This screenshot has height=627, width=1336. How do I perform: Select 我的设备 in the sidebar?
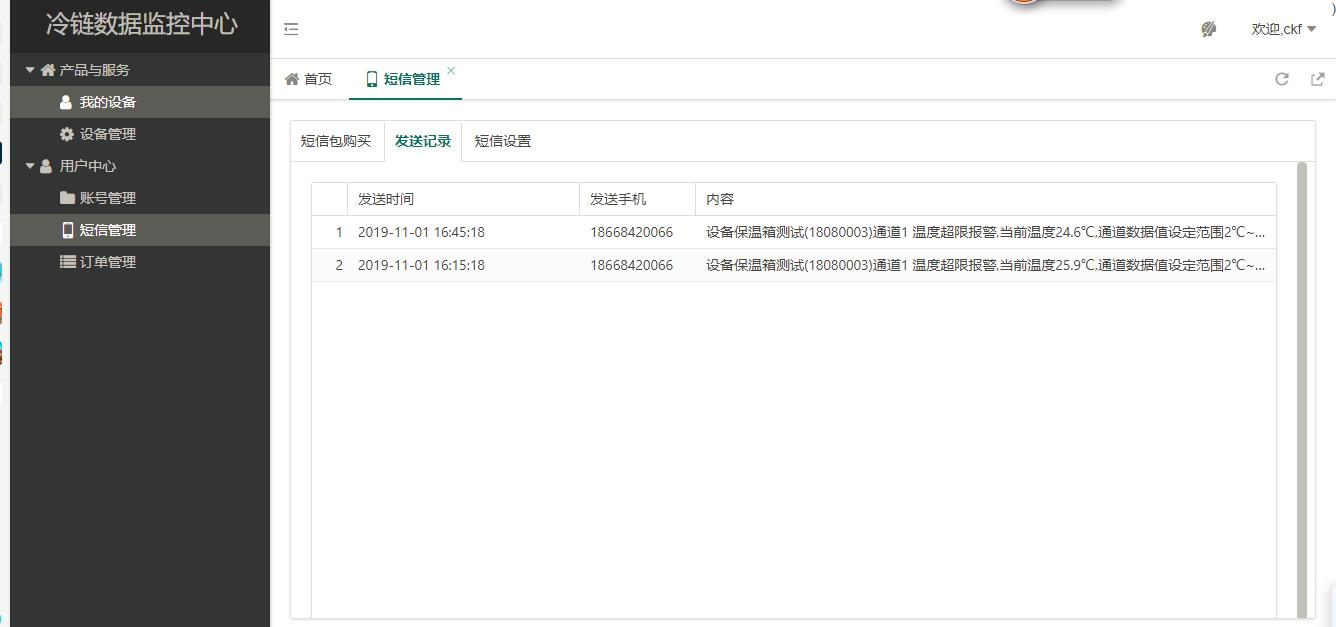(107, 102)
